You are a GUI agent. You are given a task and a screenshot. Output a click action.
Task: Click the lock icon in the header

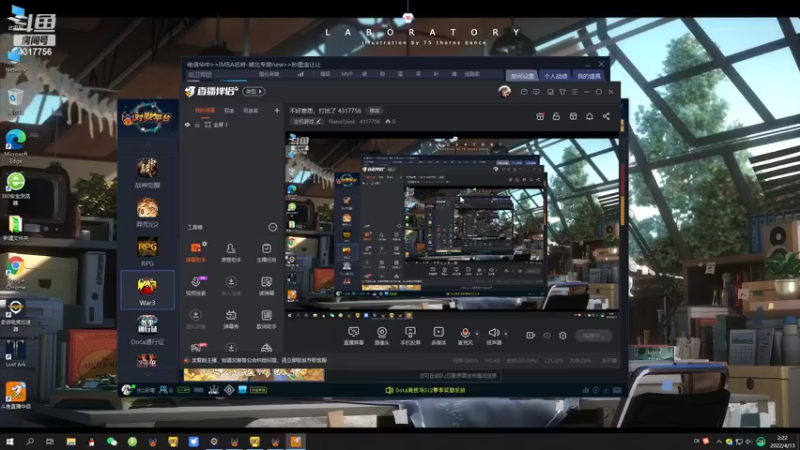click(x=557, y=116)
